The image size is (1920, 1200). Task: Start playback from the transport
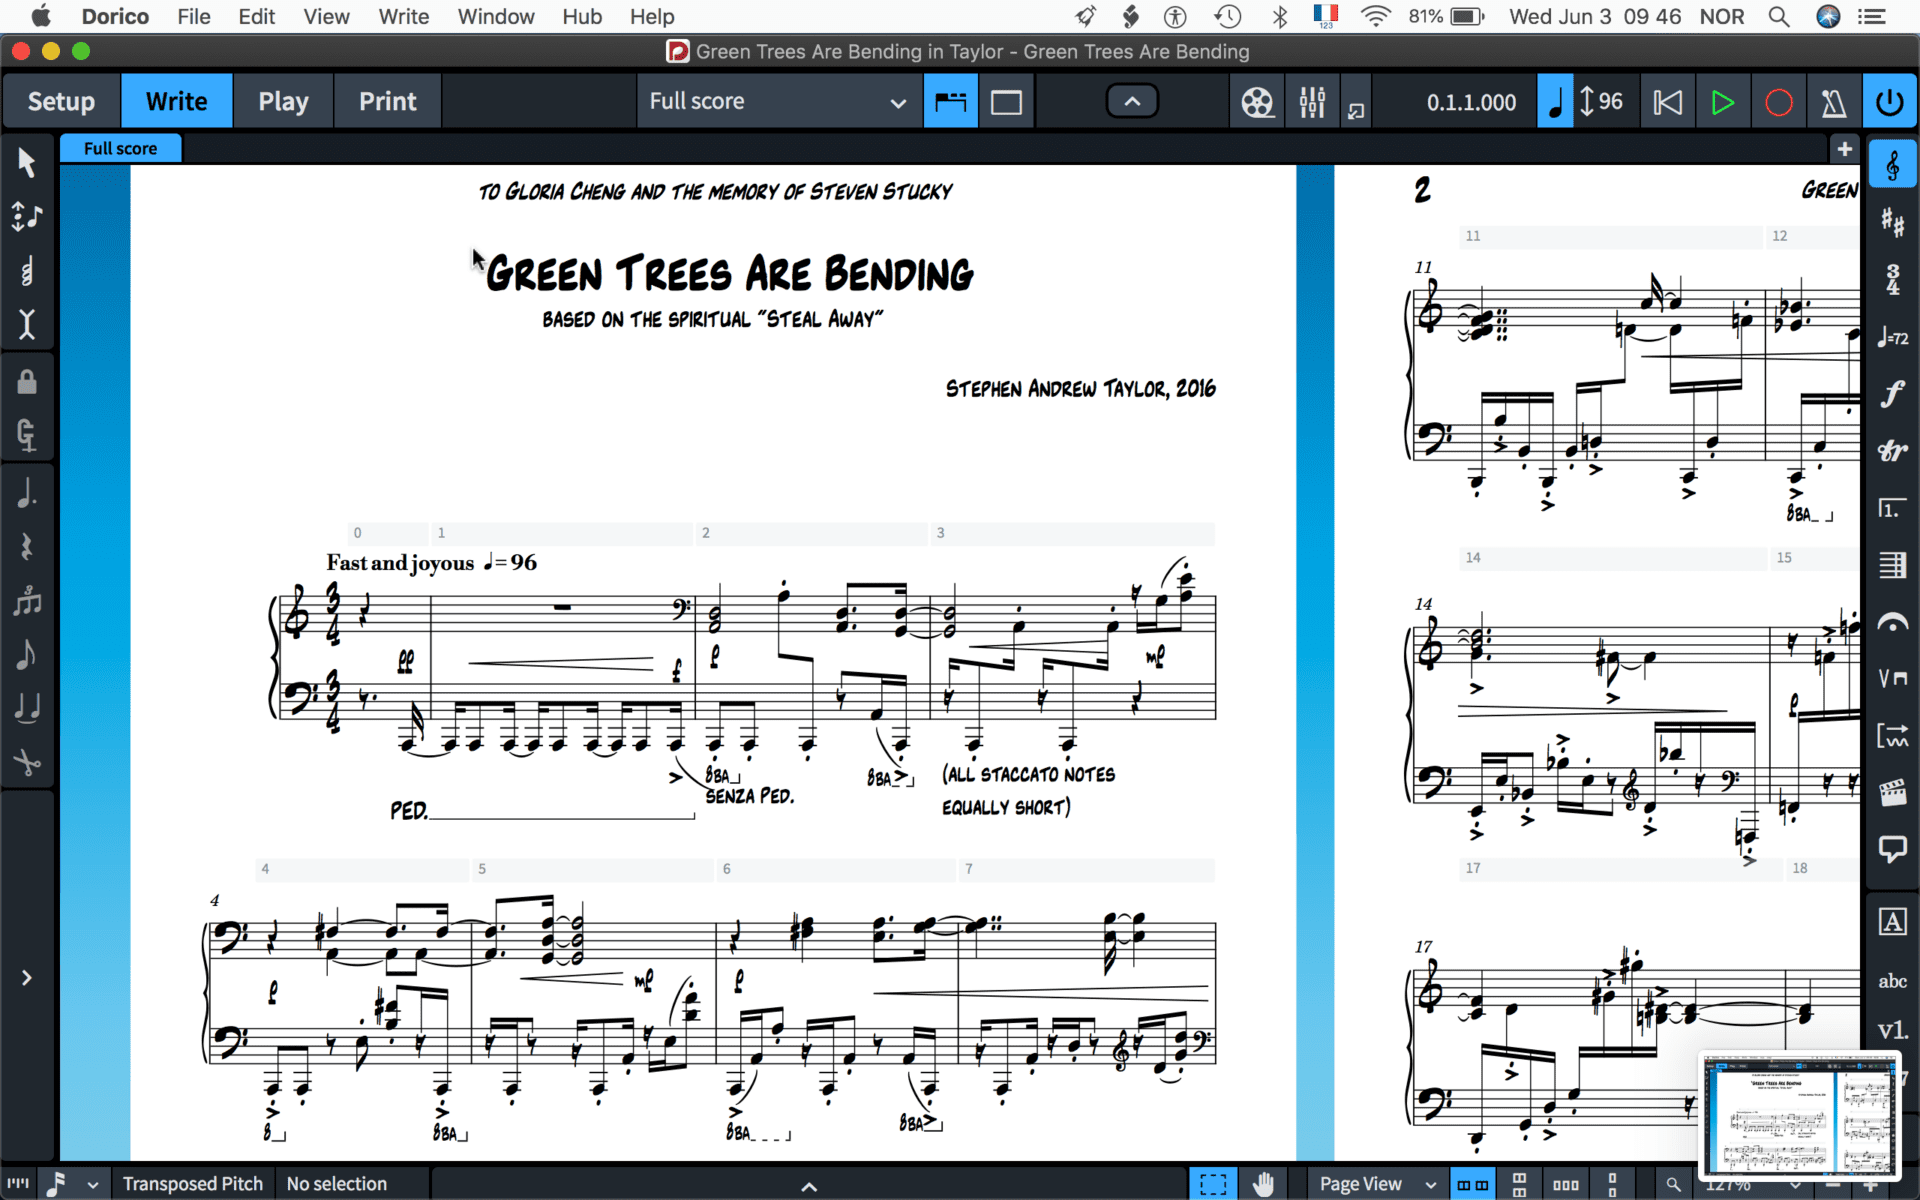1722,101
